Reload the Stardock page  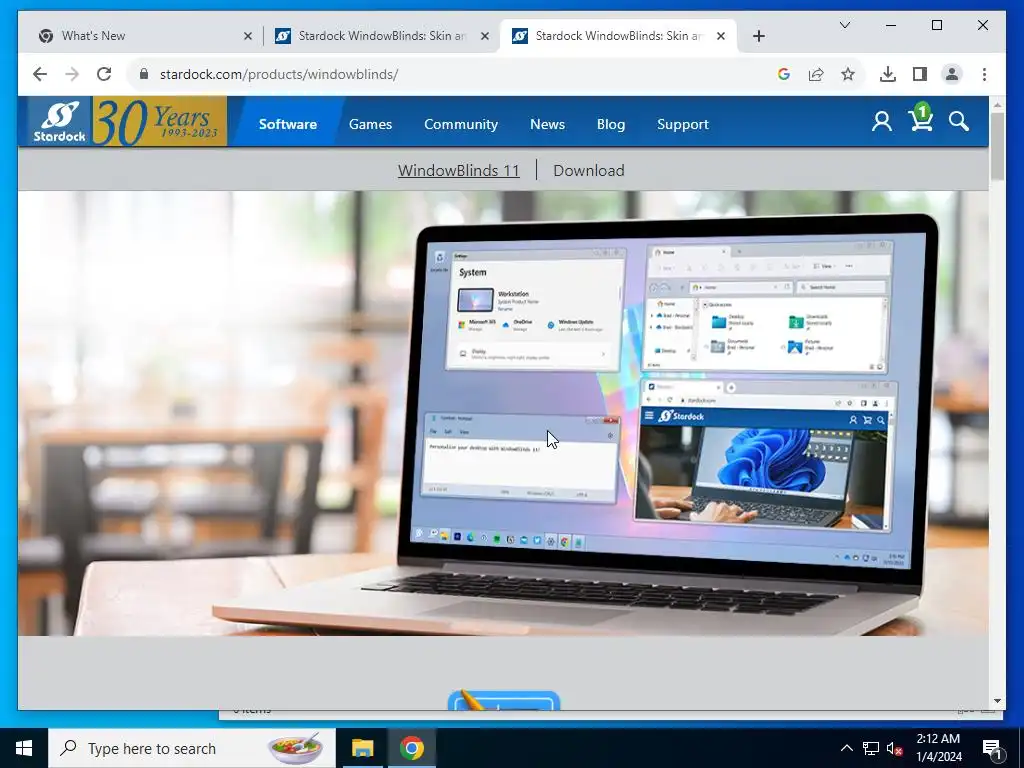click(x=104, y=74)
